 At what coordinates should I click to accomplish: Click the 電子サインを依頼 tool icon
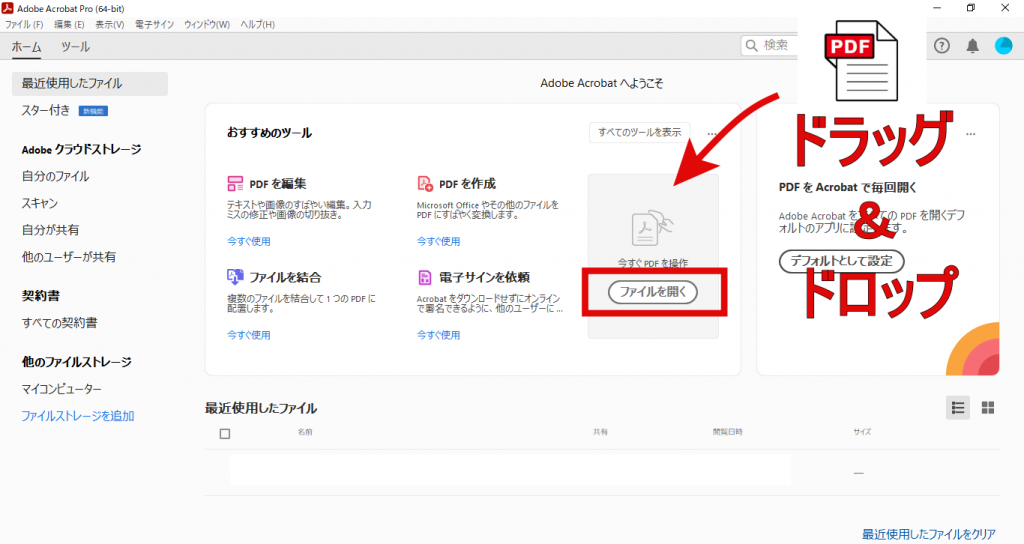425,278
